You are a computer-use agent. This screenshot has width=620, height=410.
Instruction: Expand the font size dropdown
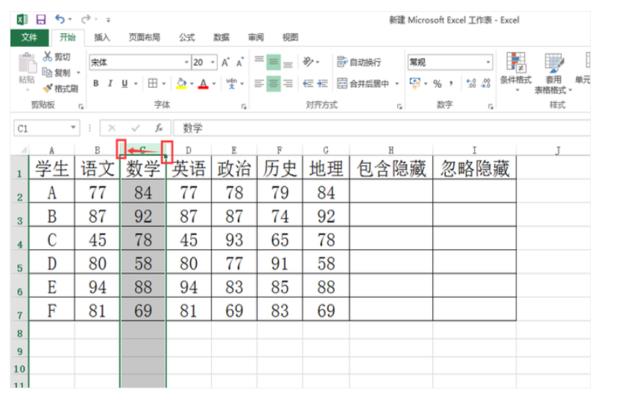tap(212, 62)
